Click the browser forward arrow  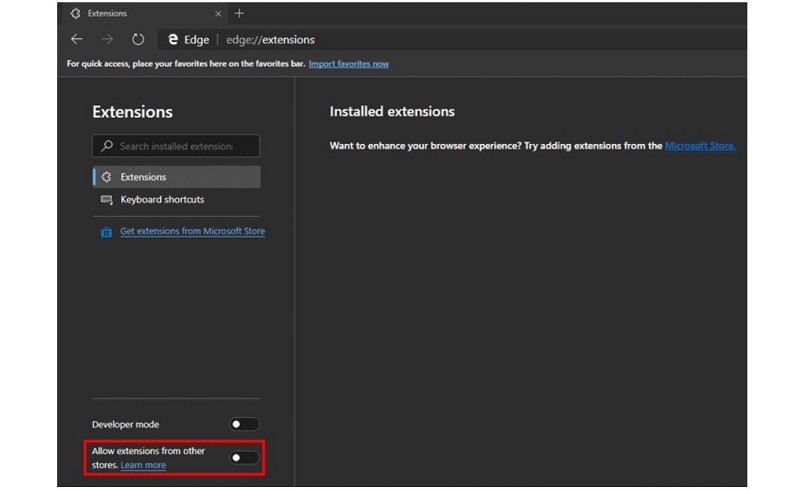107,39
